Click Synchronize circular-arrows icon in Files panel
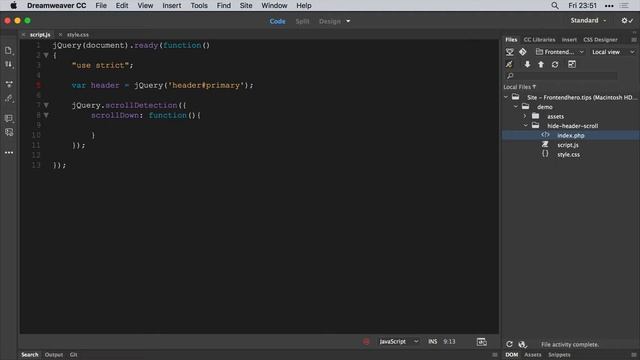640x360 pixels. coord(555,64)
